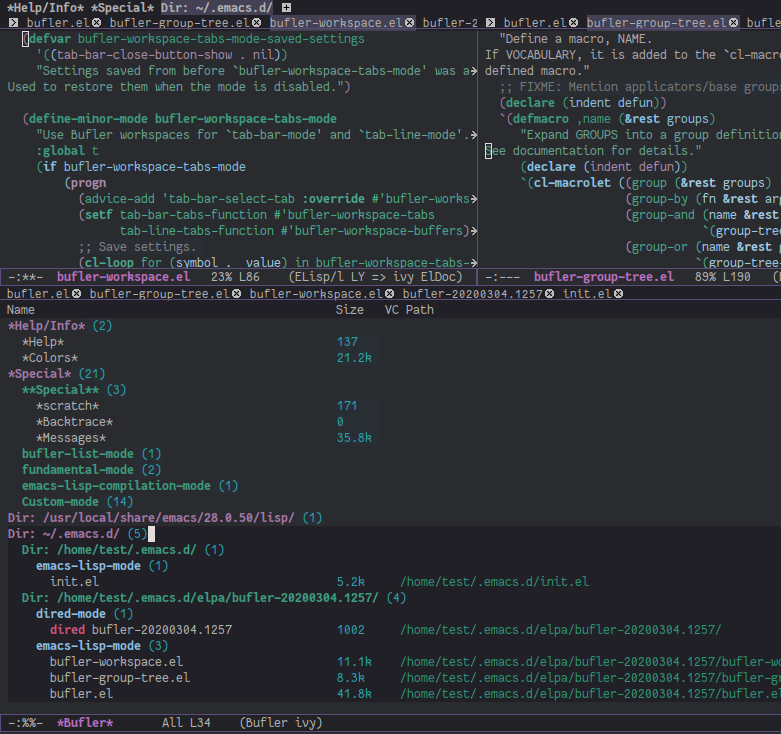Switch to the *Help/Info* workspace tab
This screenshot has width=781, height=734.
pyautogui.click(x=46, y=7)
